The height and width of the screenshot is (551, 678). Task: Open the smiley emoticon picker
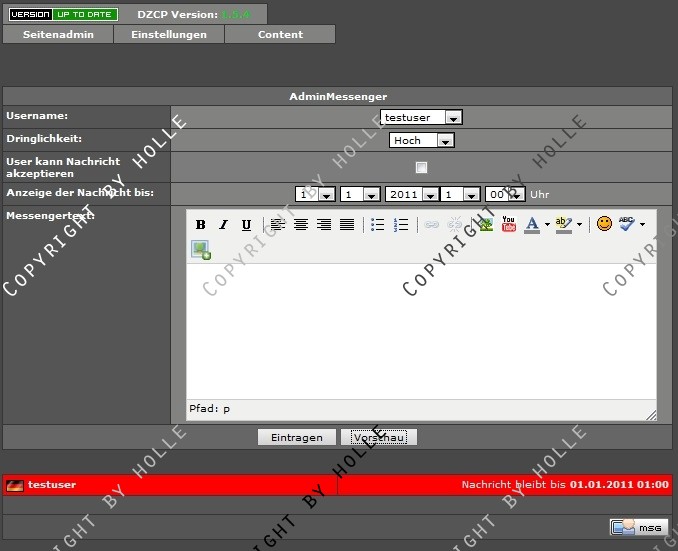tap(604, 225)
